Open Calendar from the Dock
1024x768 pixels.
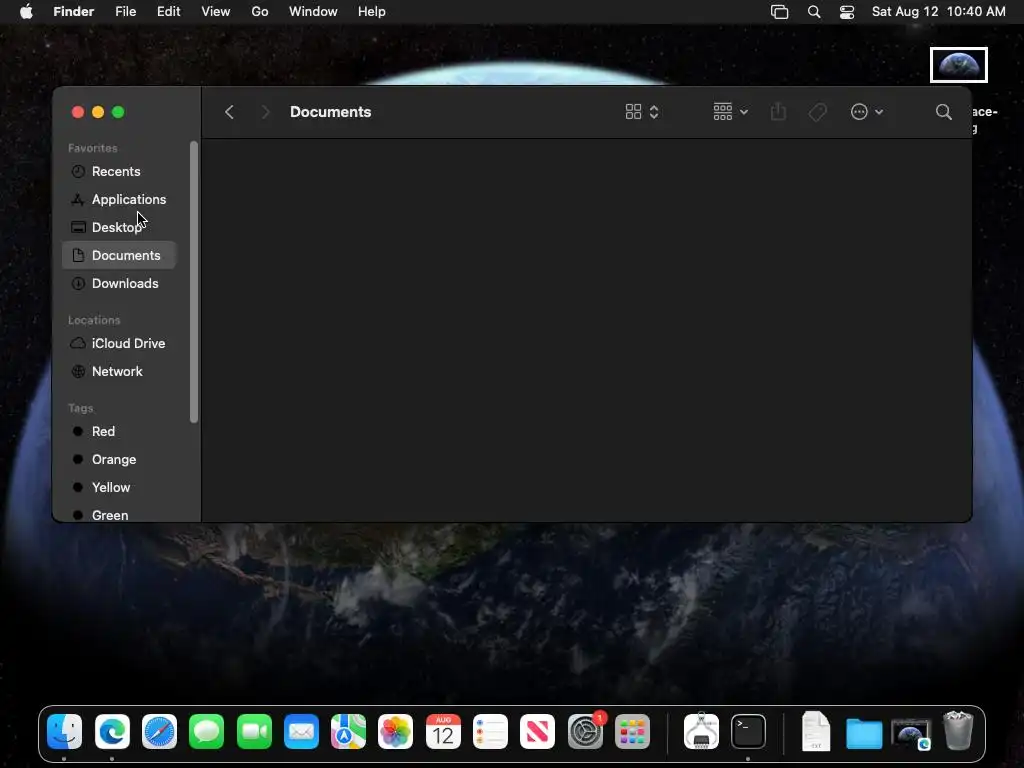(443, 731)
